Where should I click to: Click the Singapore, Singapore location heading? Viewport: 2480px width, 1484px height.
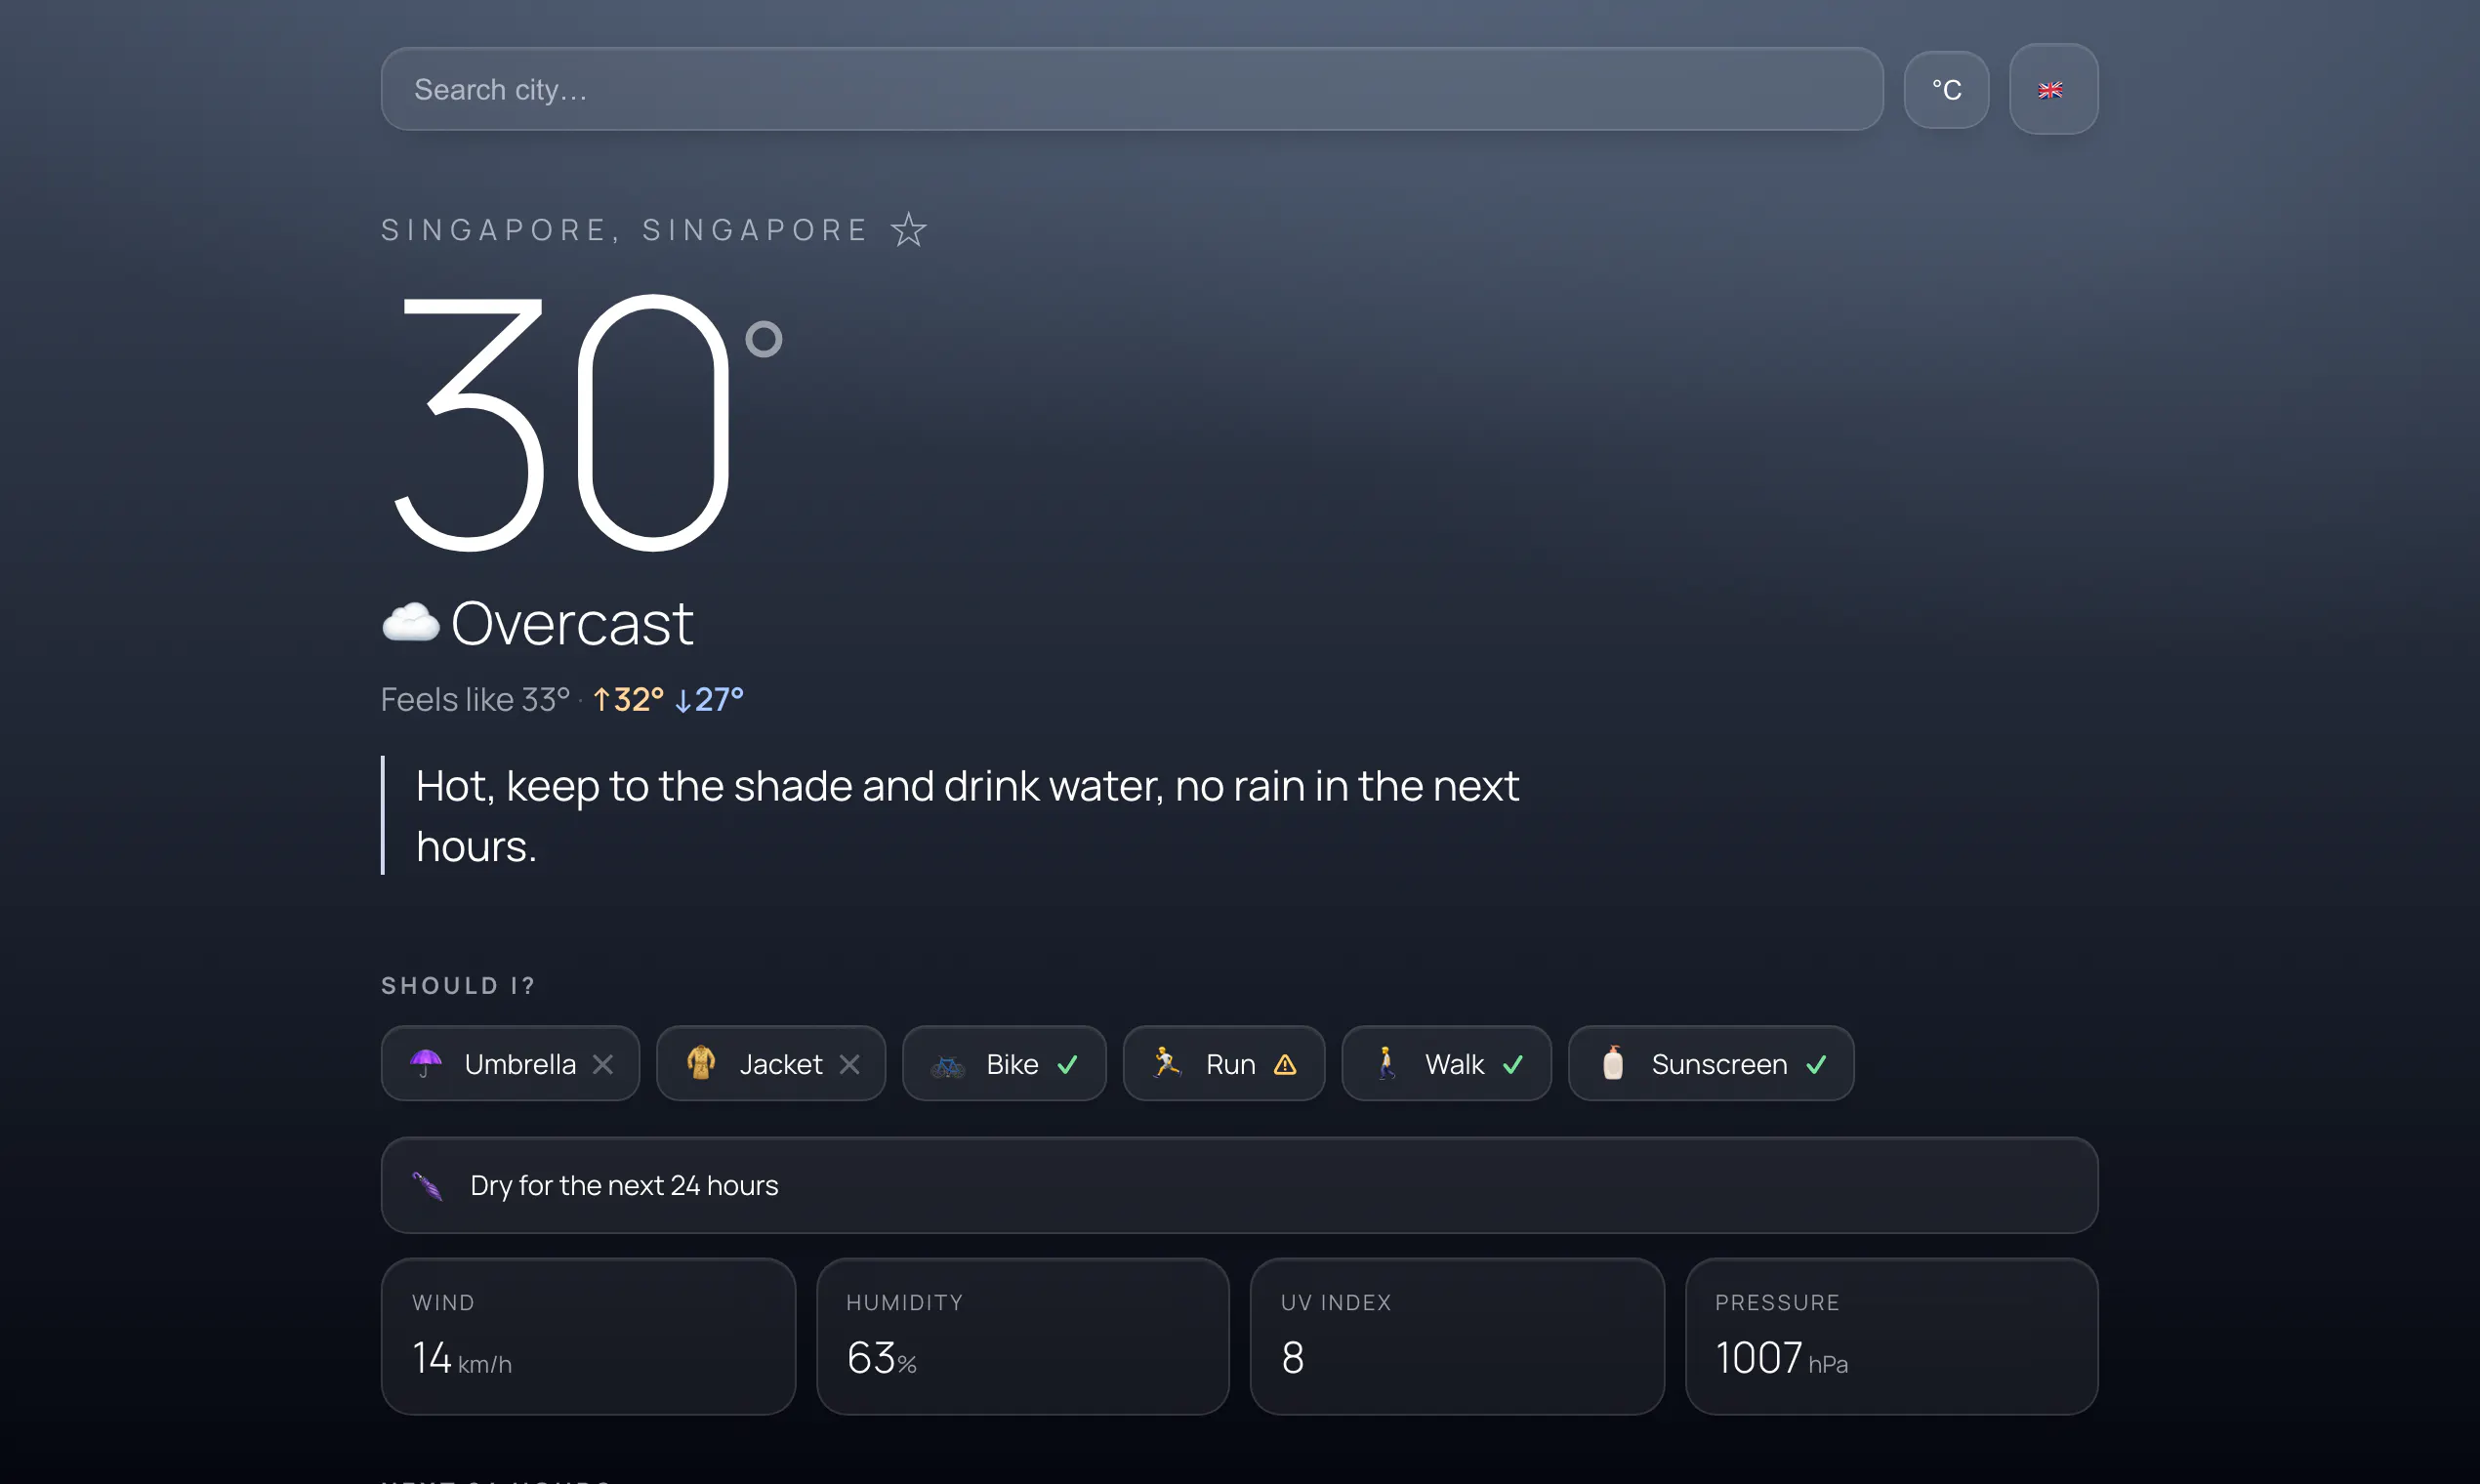[624, 230]
